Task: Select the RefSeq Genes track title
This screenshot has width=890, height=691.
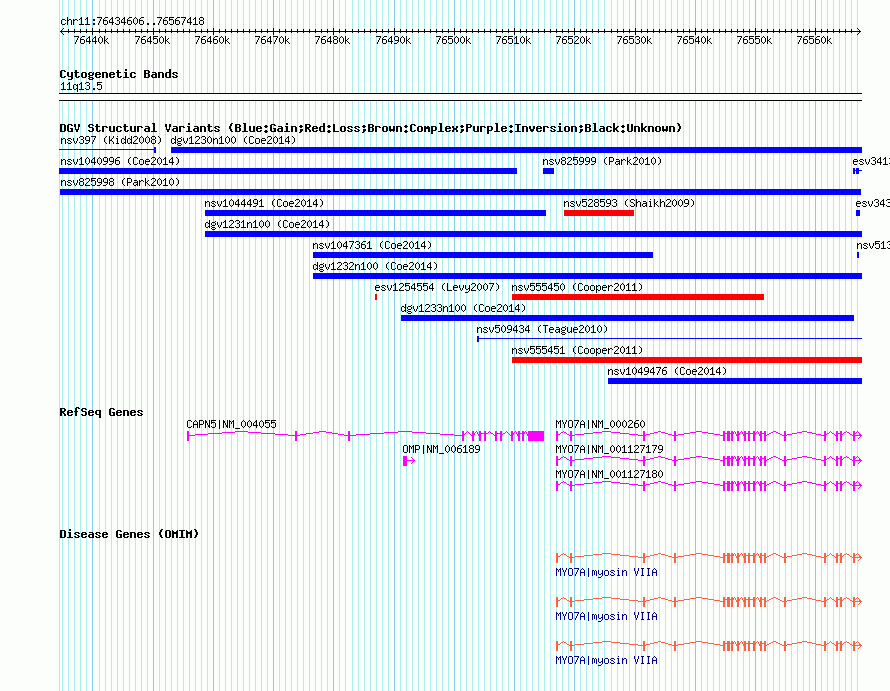Action: pos(101,412)
